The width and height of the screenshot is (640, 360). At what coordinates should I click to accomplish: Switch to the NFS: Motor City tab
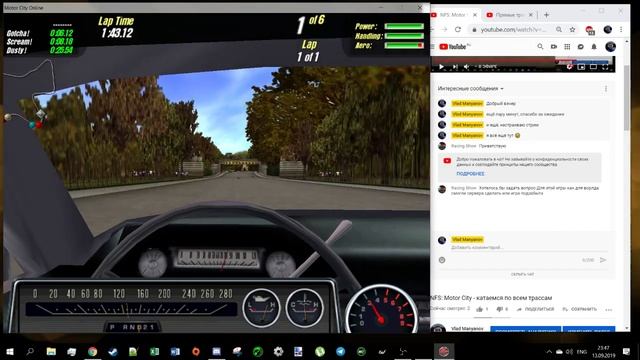click(453, 15)
